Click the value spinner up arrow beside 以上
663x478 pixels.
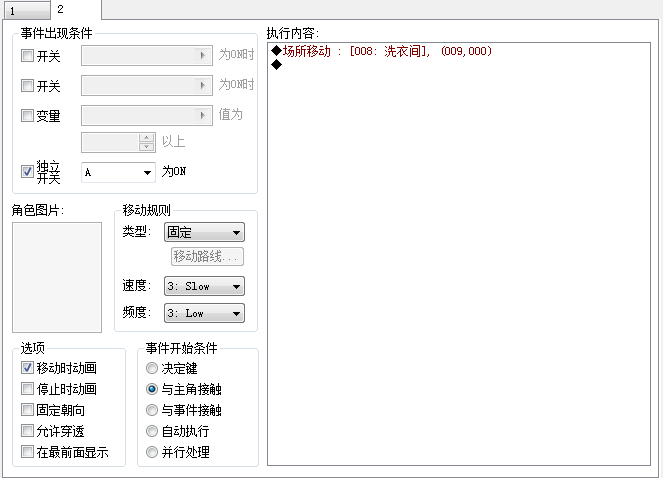(x=146, y=138)
